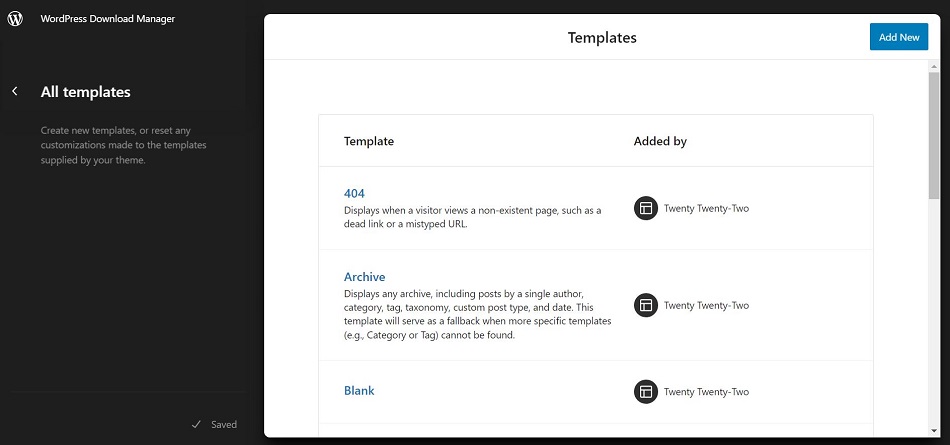Click the scrollbar down arrow
The image size is (950, 445).
934,431
